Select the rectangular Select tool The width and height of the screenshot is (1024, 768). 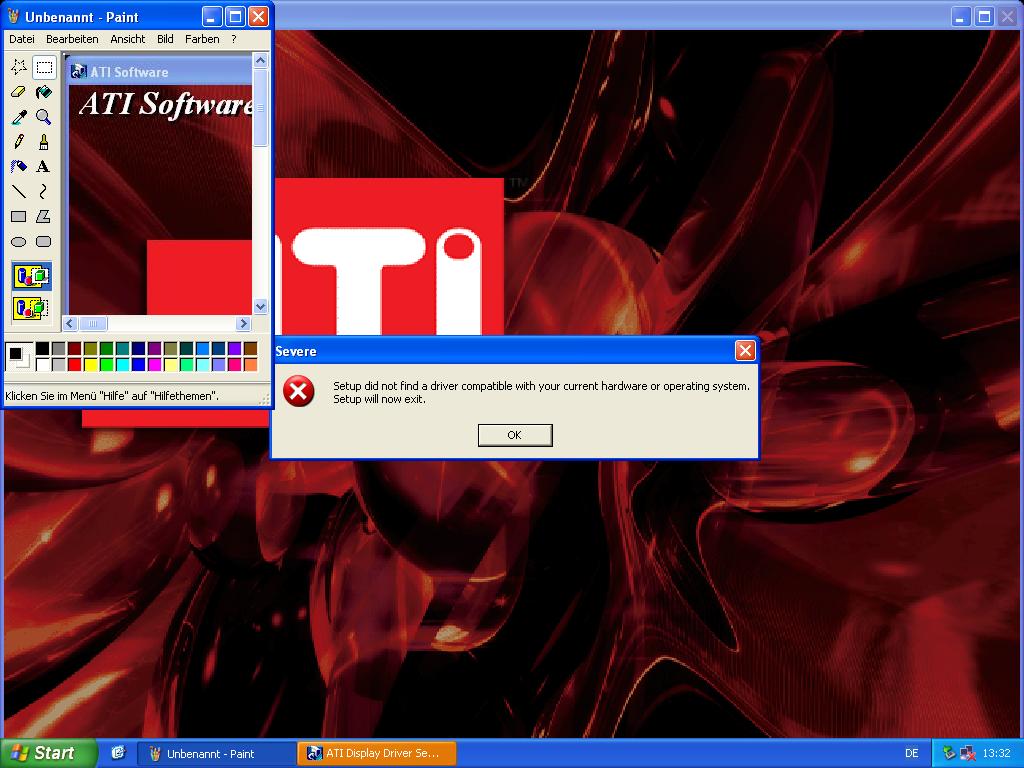point(44,67)
